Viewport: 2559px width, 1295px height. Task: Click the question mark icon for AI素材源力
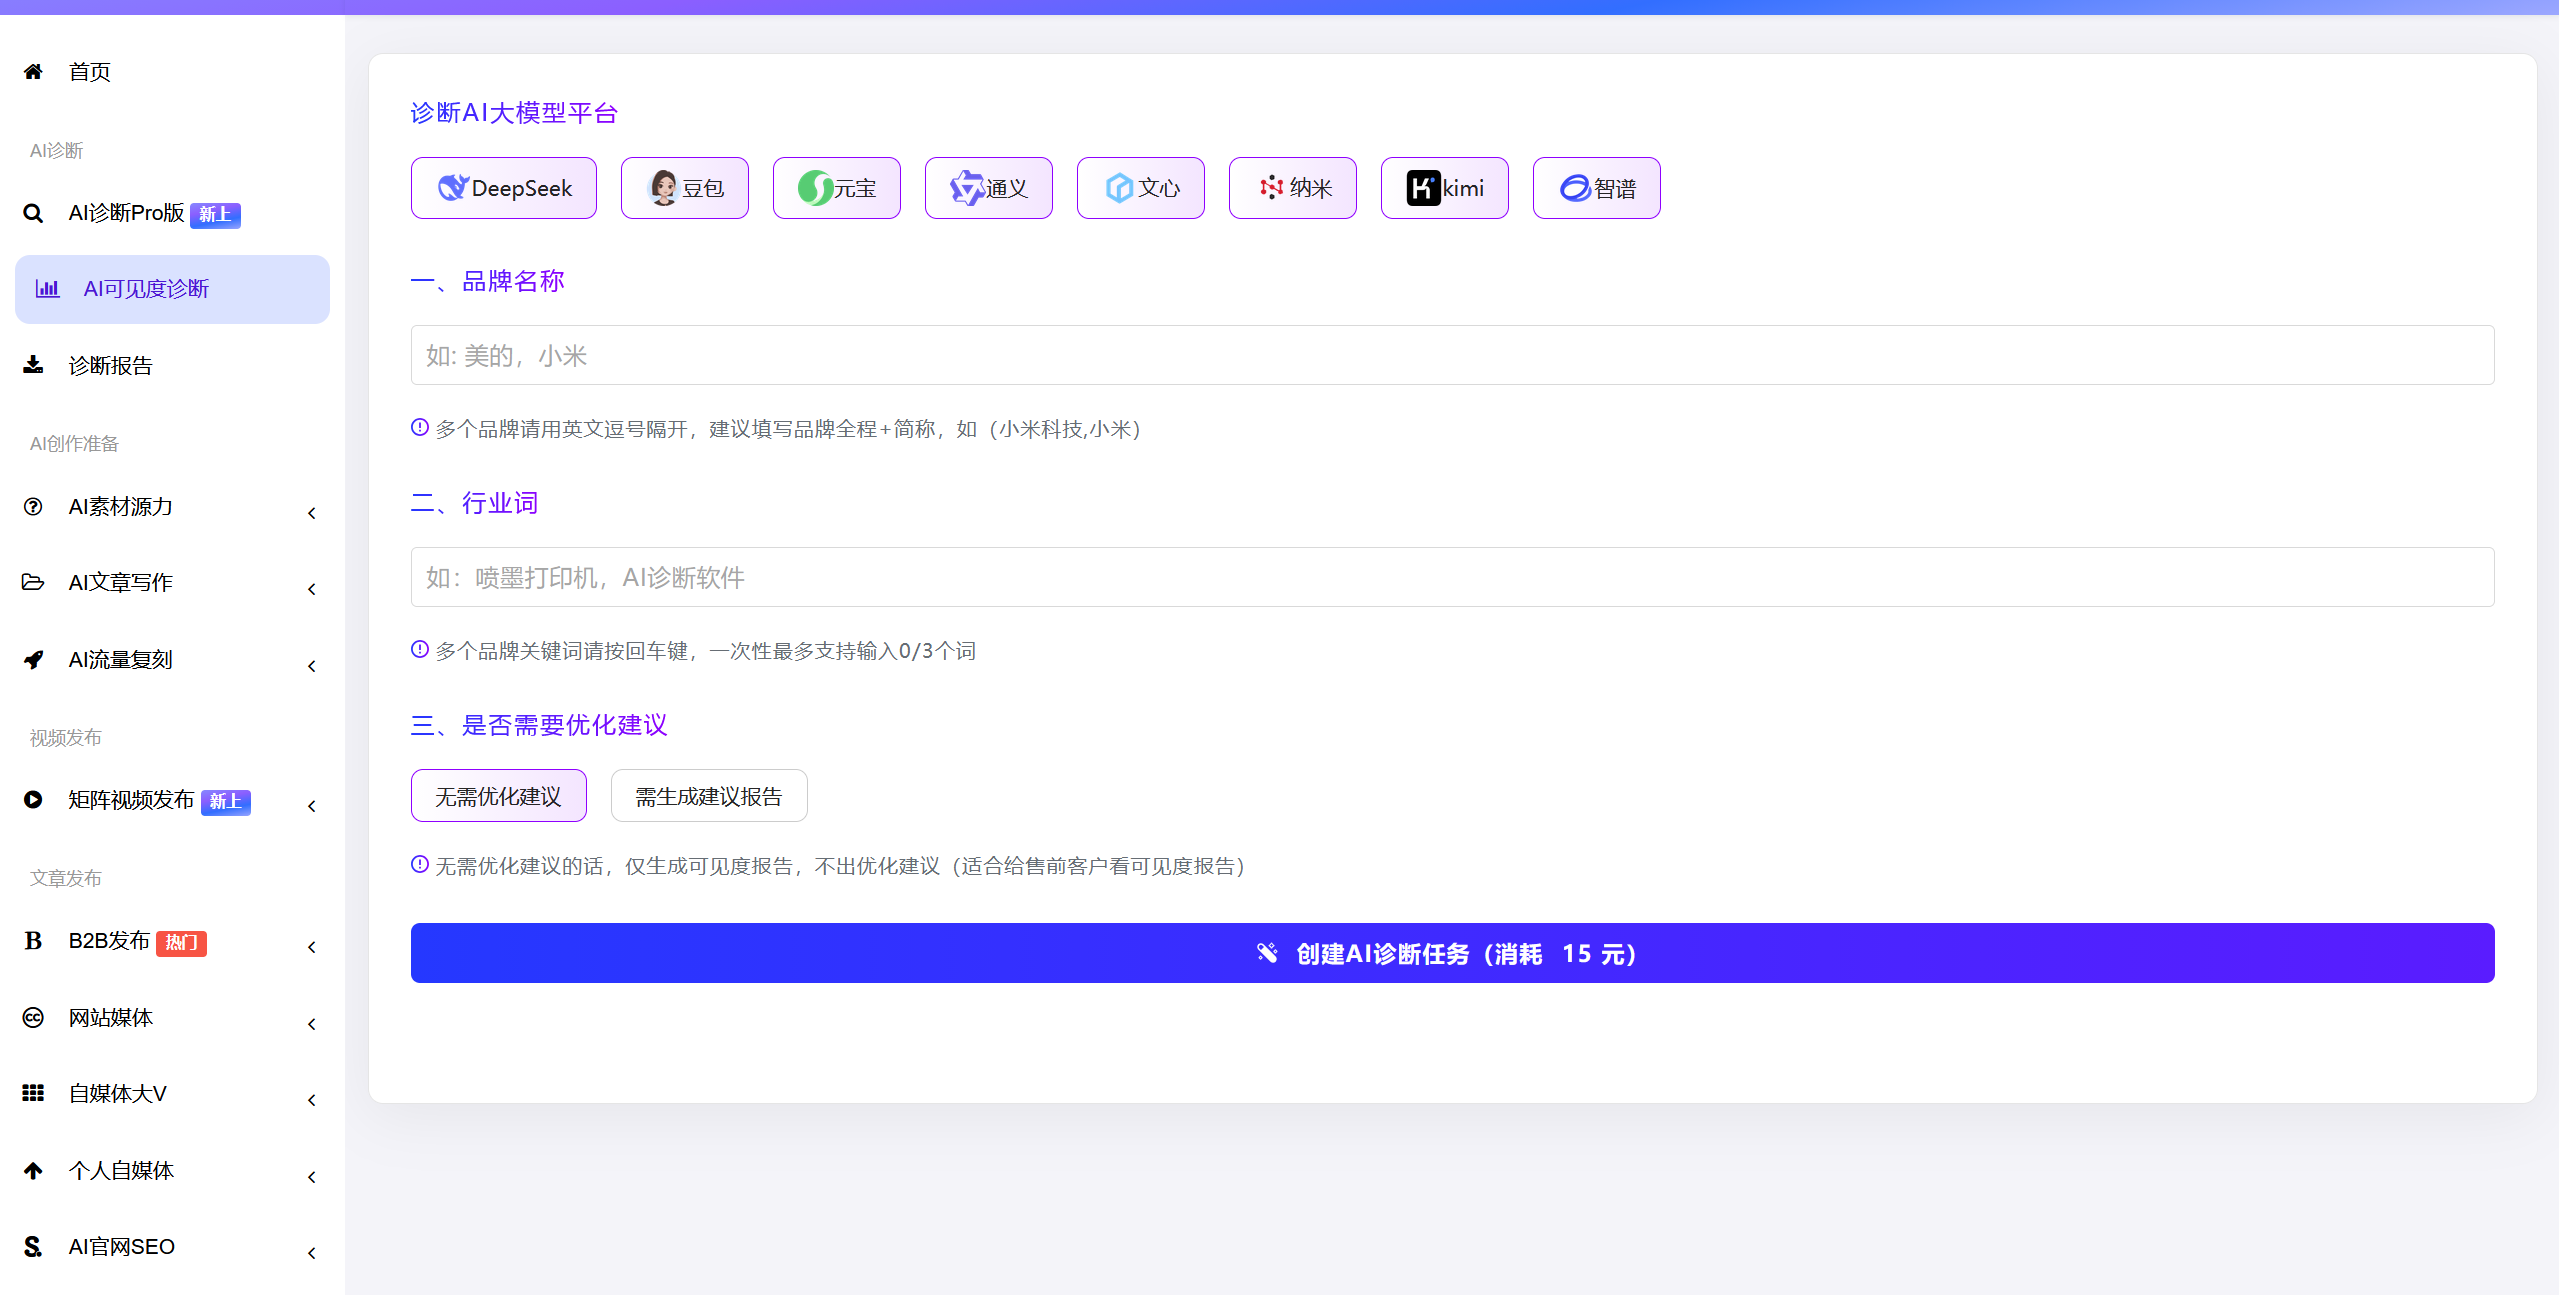(33, 507)
